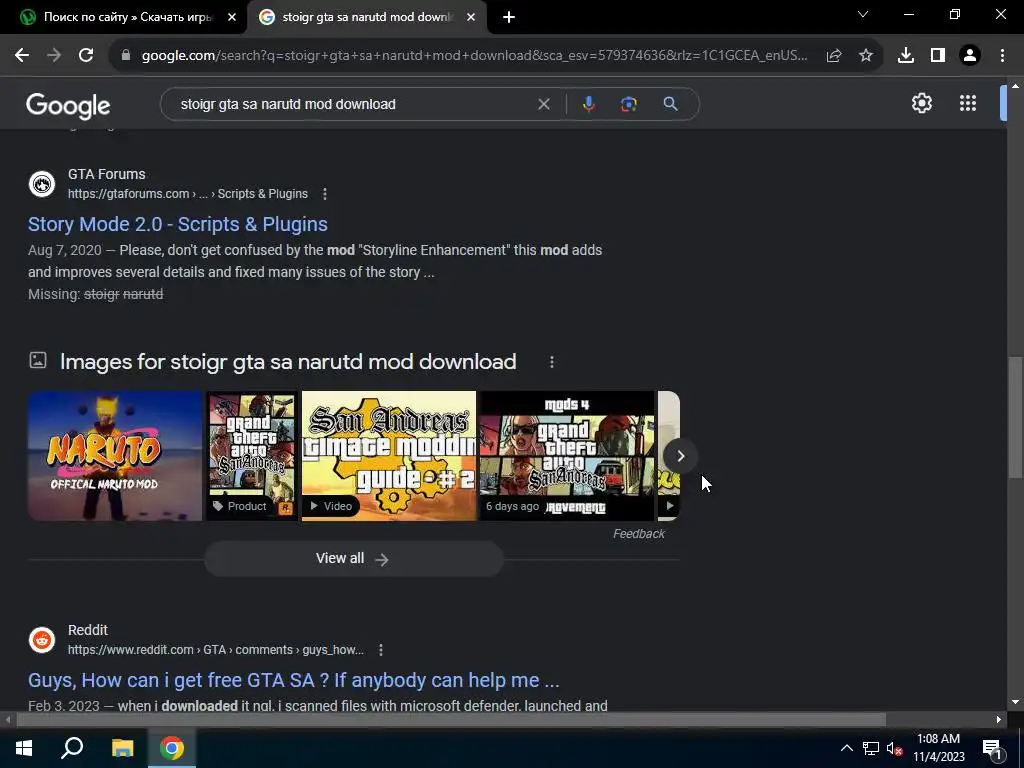Select the stoigr gta sa narutd tab
The width and height of the screenshot is (1024, 768).
[x=366, y=17]
